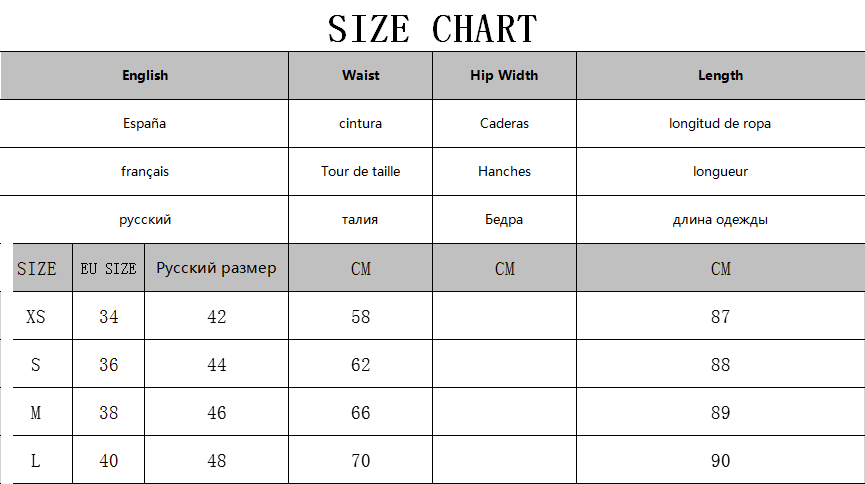865x484 pixels.
Task: Select the Hip Width column header
Action: pos(504,75)
